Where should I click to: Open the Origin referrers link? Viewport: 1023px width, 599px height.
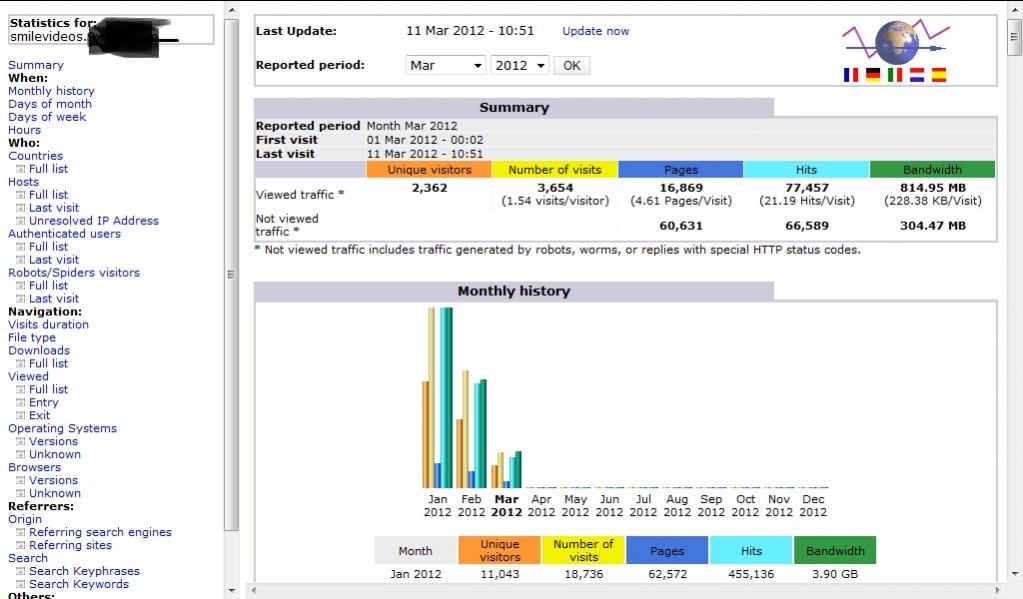click(25, 519)
